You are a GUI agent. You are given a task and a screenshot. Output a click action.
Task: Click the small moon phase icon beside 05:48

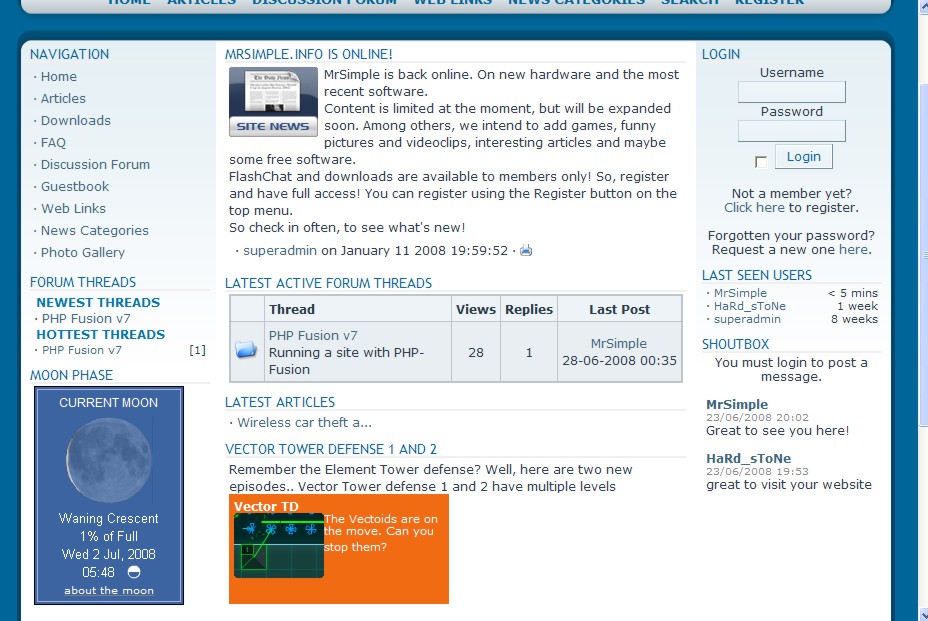(x=134, y=573)
